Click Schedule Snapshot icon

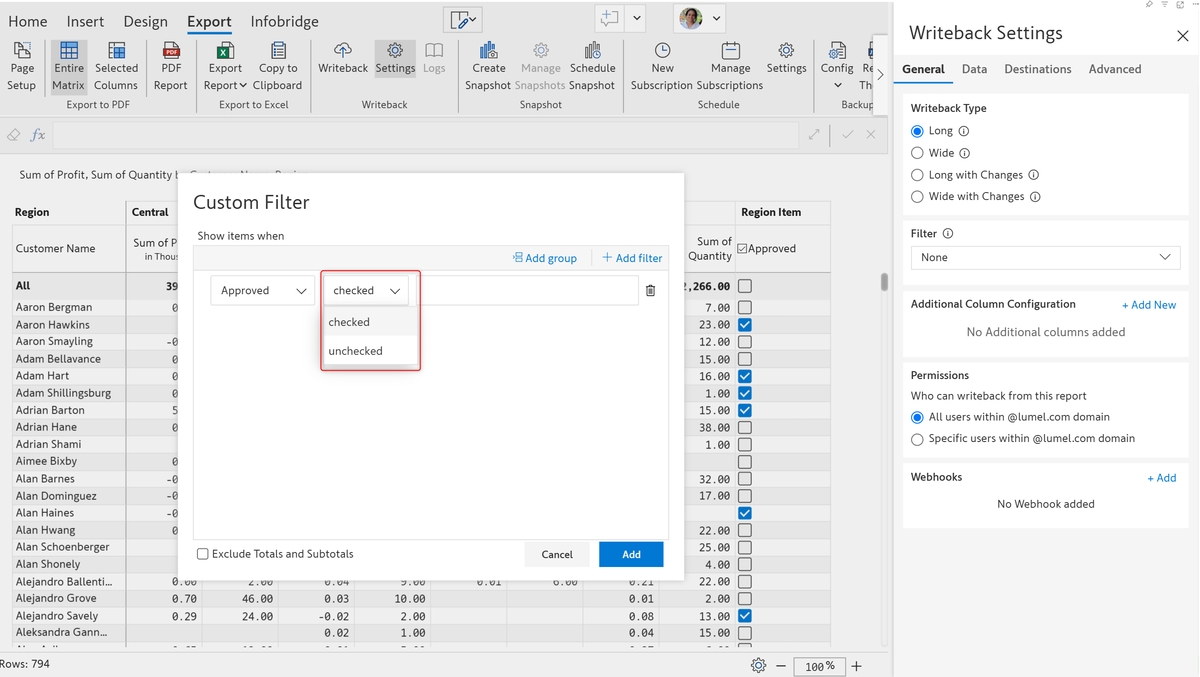coord(592,51)
